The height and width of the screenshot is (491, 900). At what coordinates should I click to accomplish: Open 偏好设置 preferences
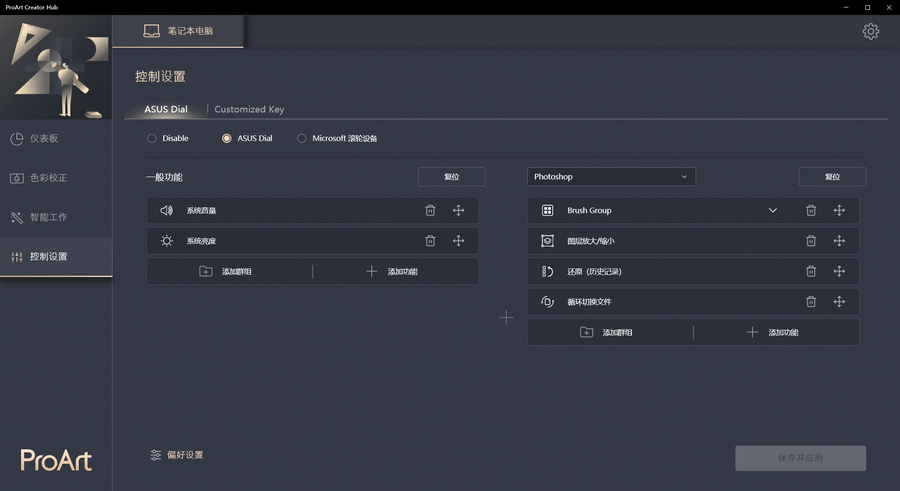point(176,455)
